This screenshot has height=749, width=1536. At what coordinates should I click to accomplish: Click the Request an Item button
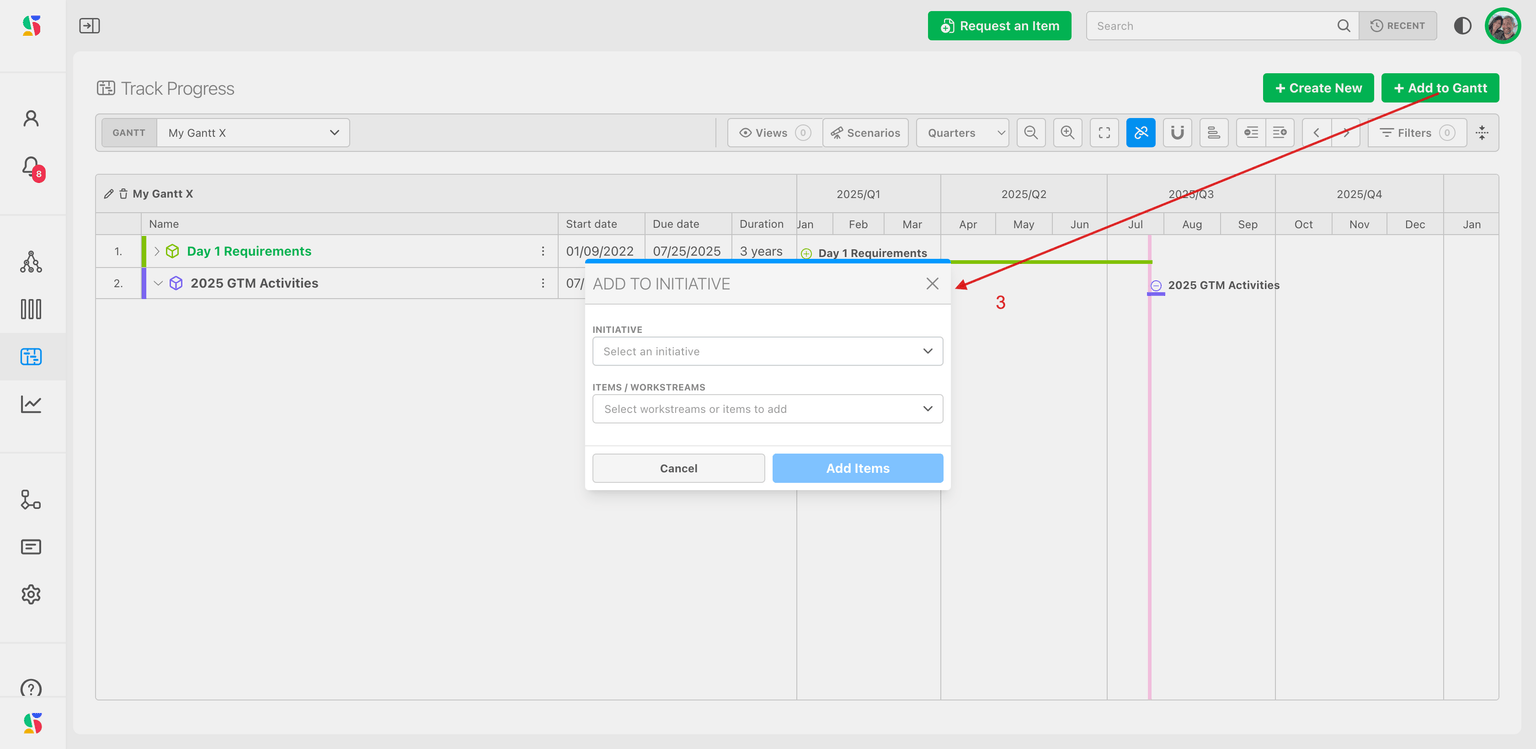tap(999, 26)
